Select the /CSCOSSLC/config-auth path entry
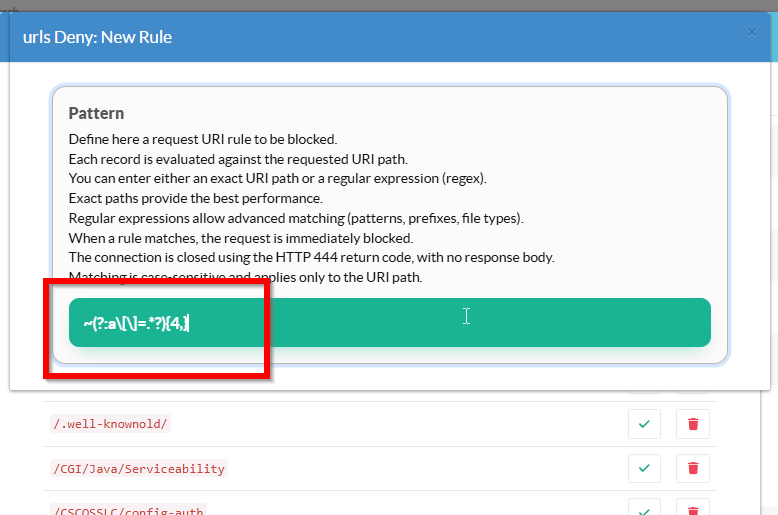Screen dimensions: 778x515 coord(127,510)
